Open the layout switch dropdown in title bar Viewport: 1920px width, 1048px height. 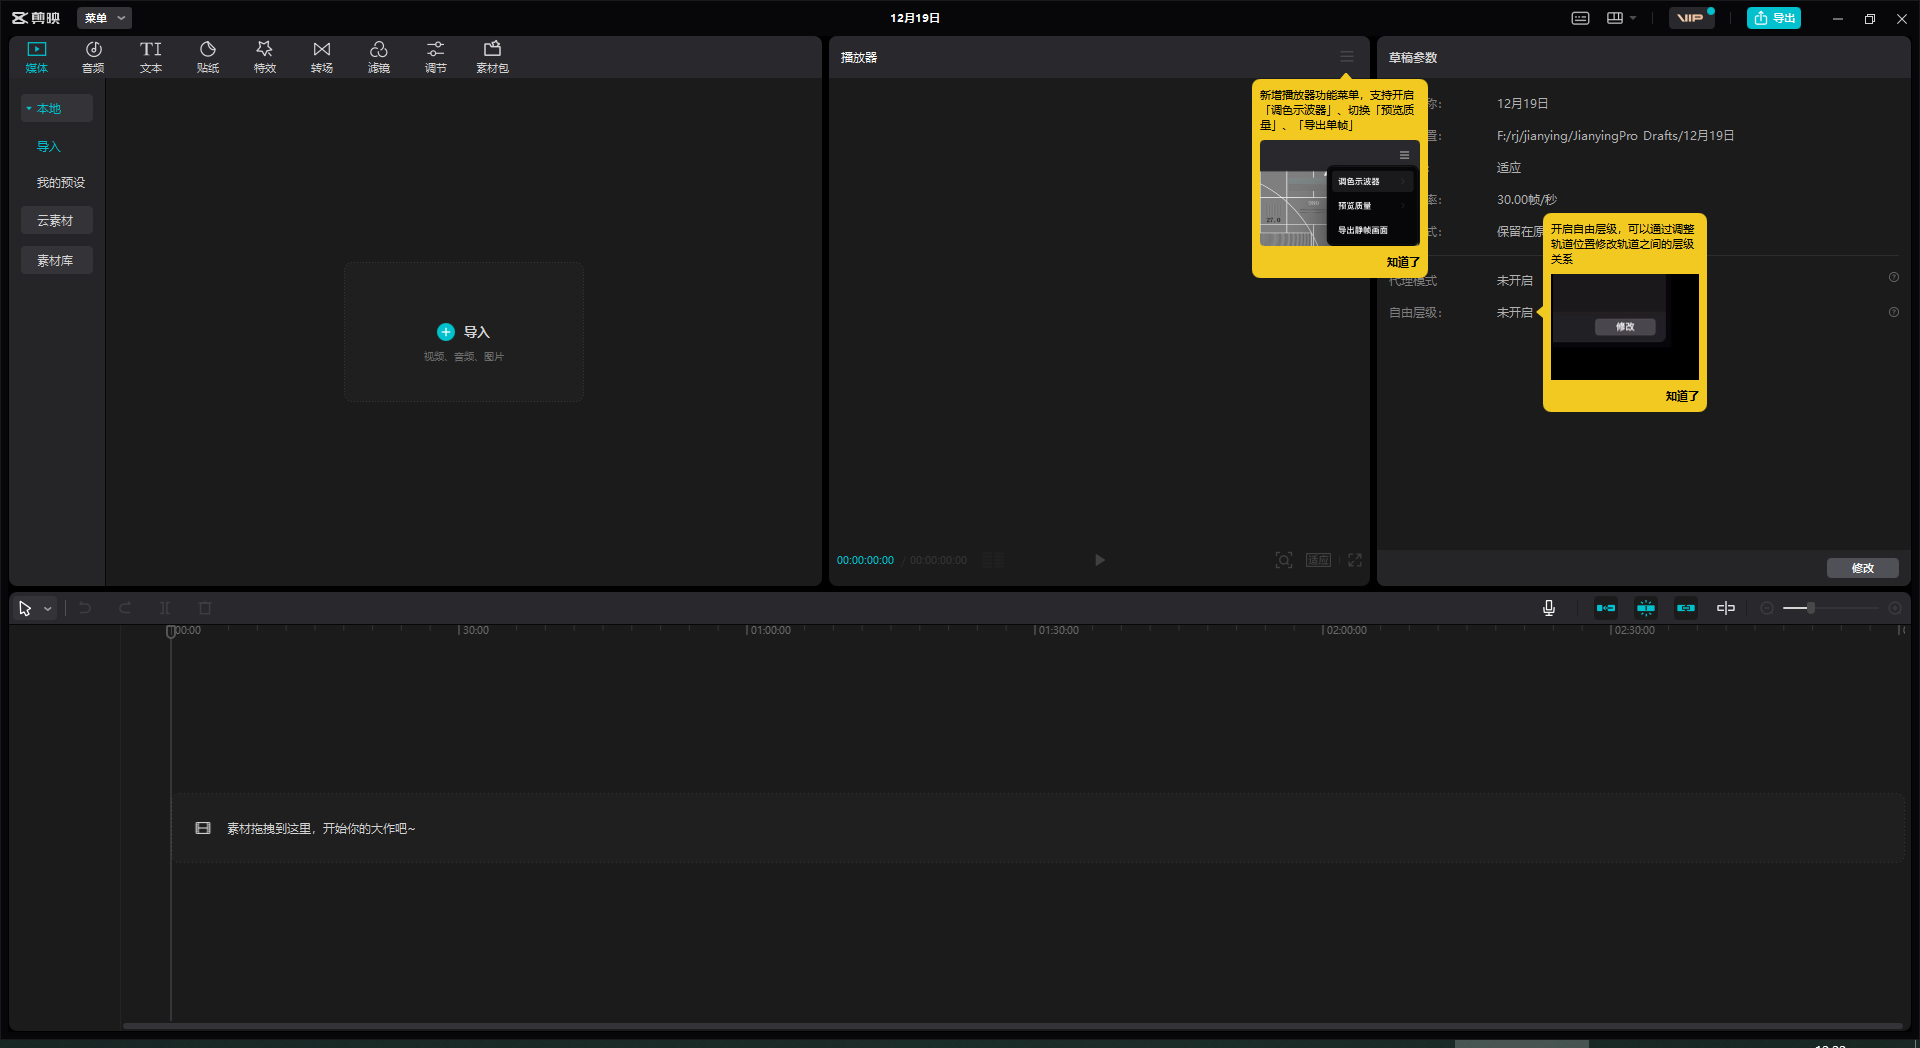click(x=1621, y=18)
